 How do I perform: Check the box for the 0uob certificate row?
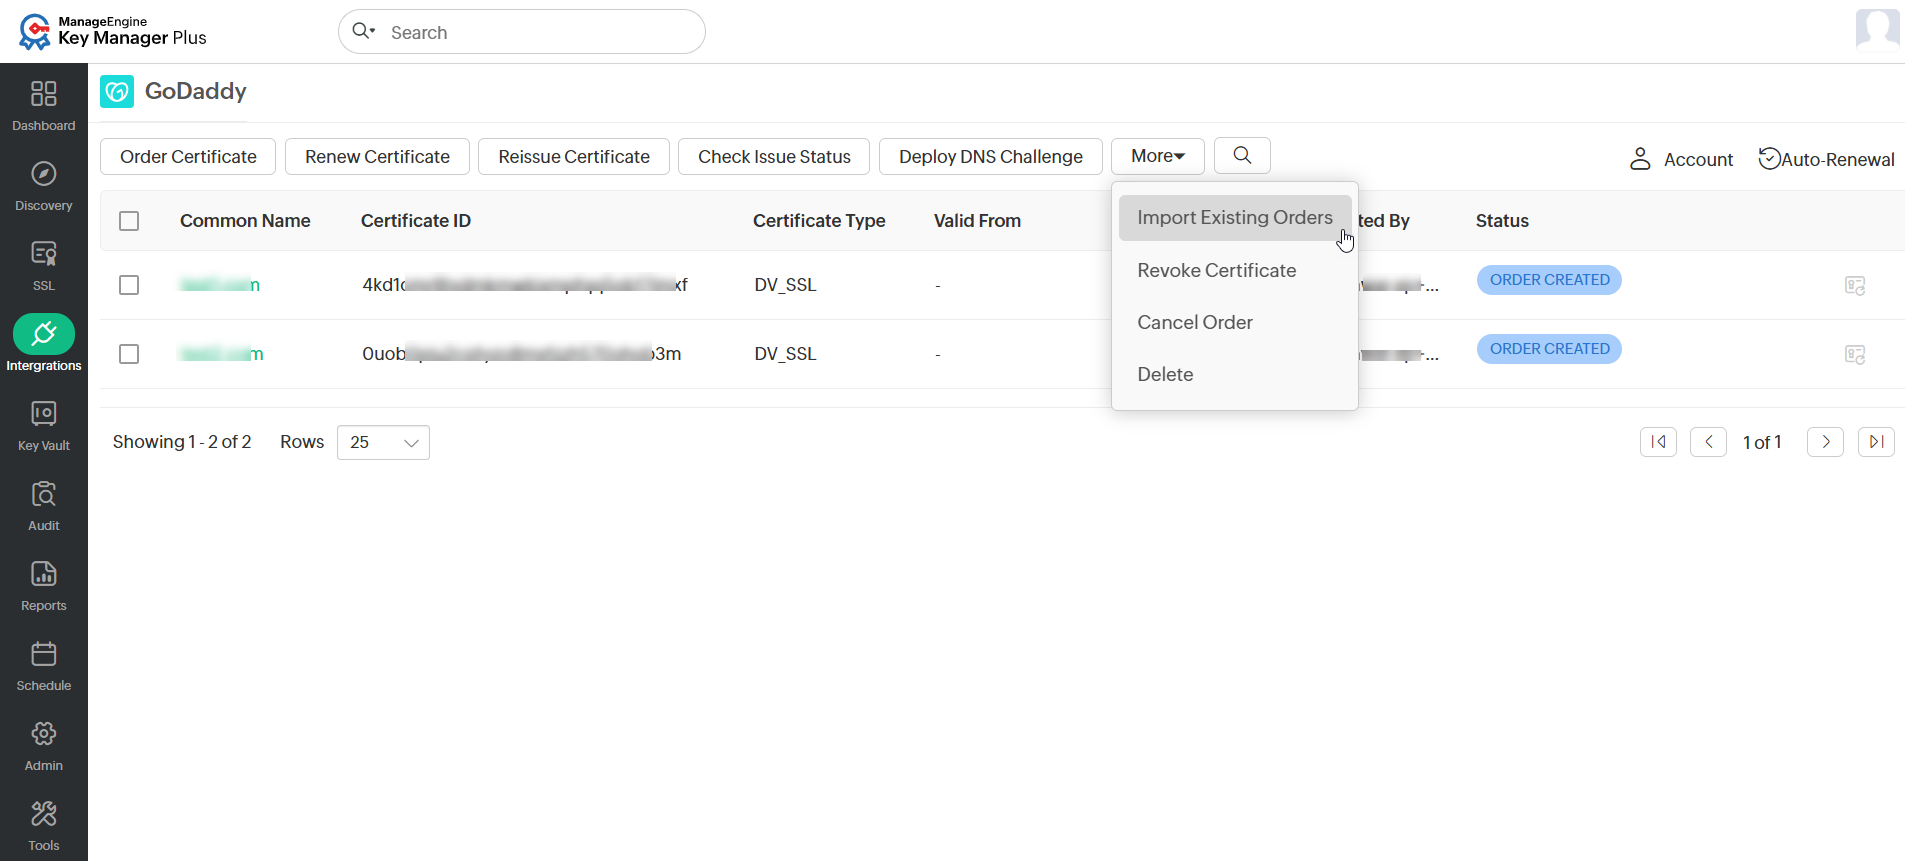point(129,354)
